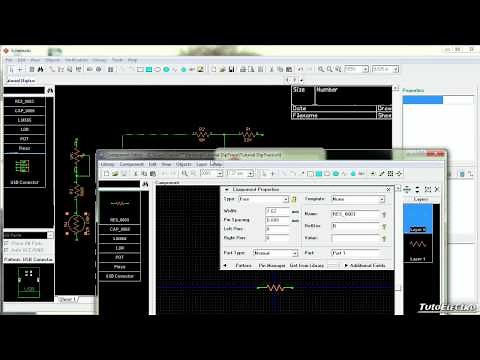This screenshot has width=480, height=360.
Task: Open the Component menu in Component Editor
Action: tap(132, 164)
